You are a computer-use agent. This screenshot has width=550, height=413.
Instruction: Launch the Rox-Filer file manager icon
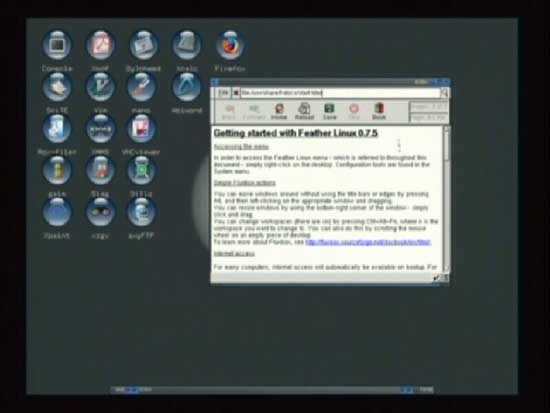(x=57, y=129)
